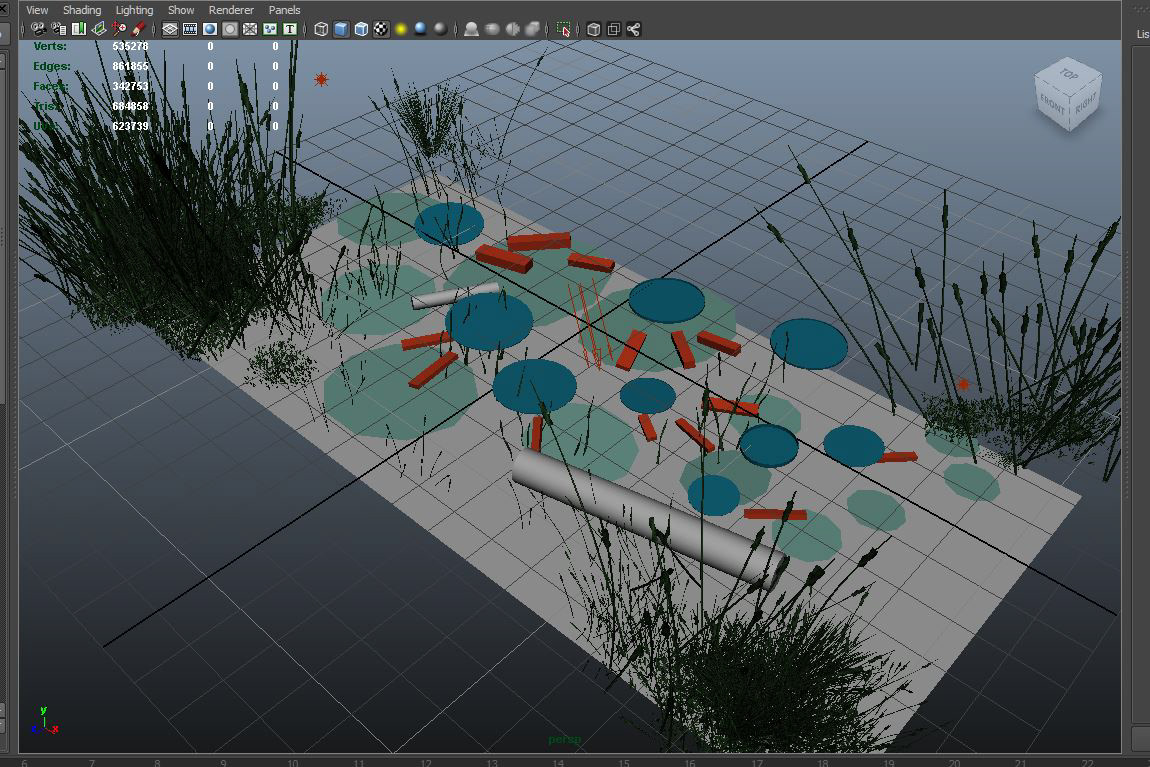The image size is (1150, 767).
Task: Click the Edges count 861855
Action: (x=131, y=66)
